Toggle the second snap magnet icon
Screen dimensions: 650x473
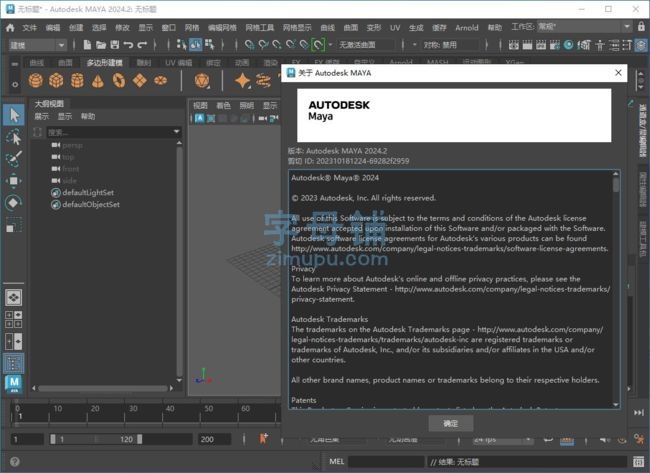(x=263, y=44)
